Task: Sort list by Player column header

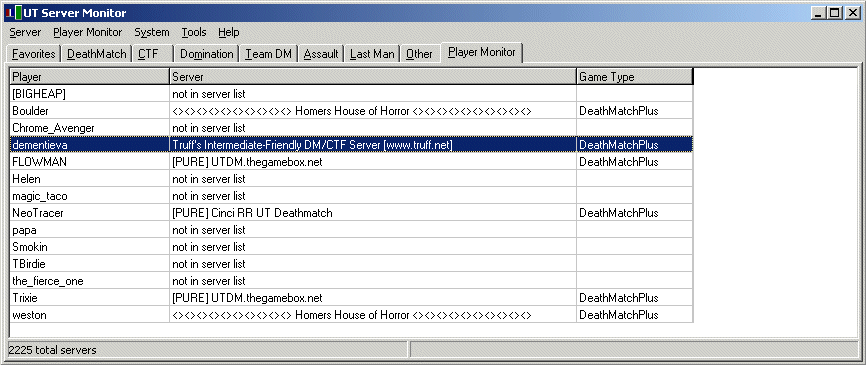Action: click(x=89, y=77)
